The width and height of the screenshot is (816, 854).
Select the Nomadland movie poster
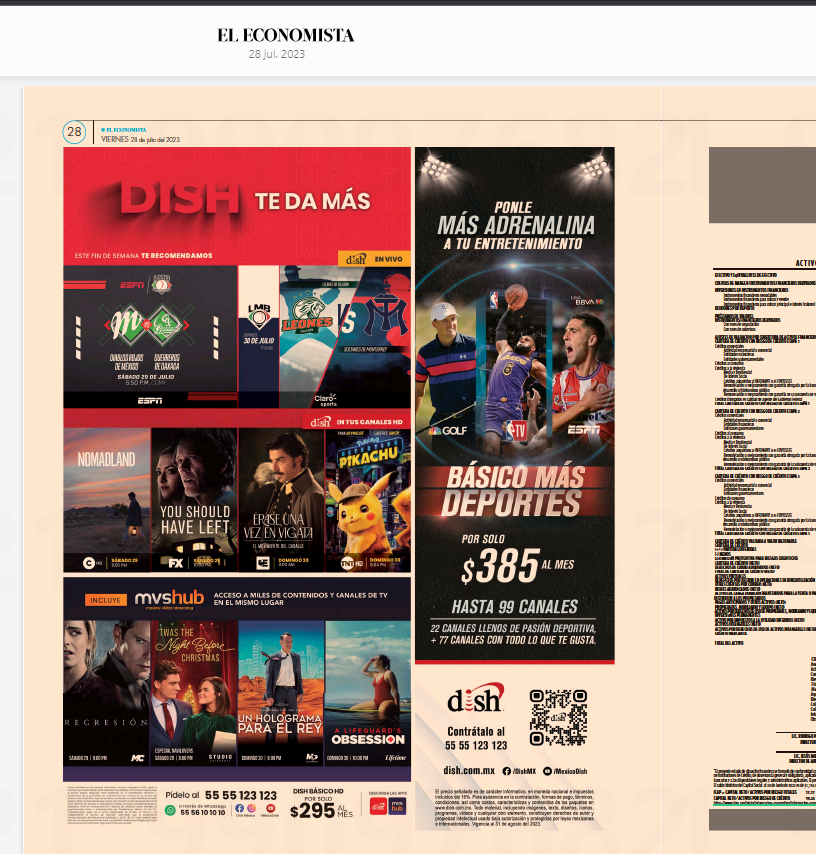pos(106,500)
